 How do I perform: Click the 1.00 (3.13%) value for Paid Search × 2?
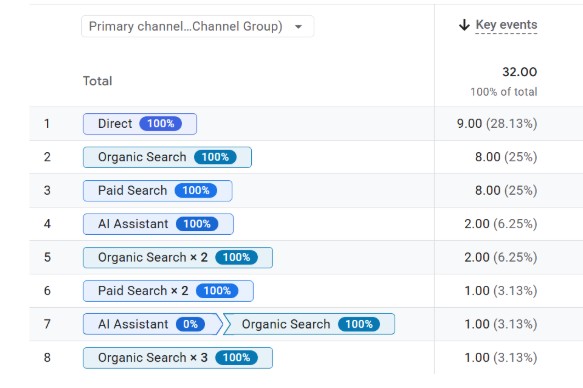[501, 291]
